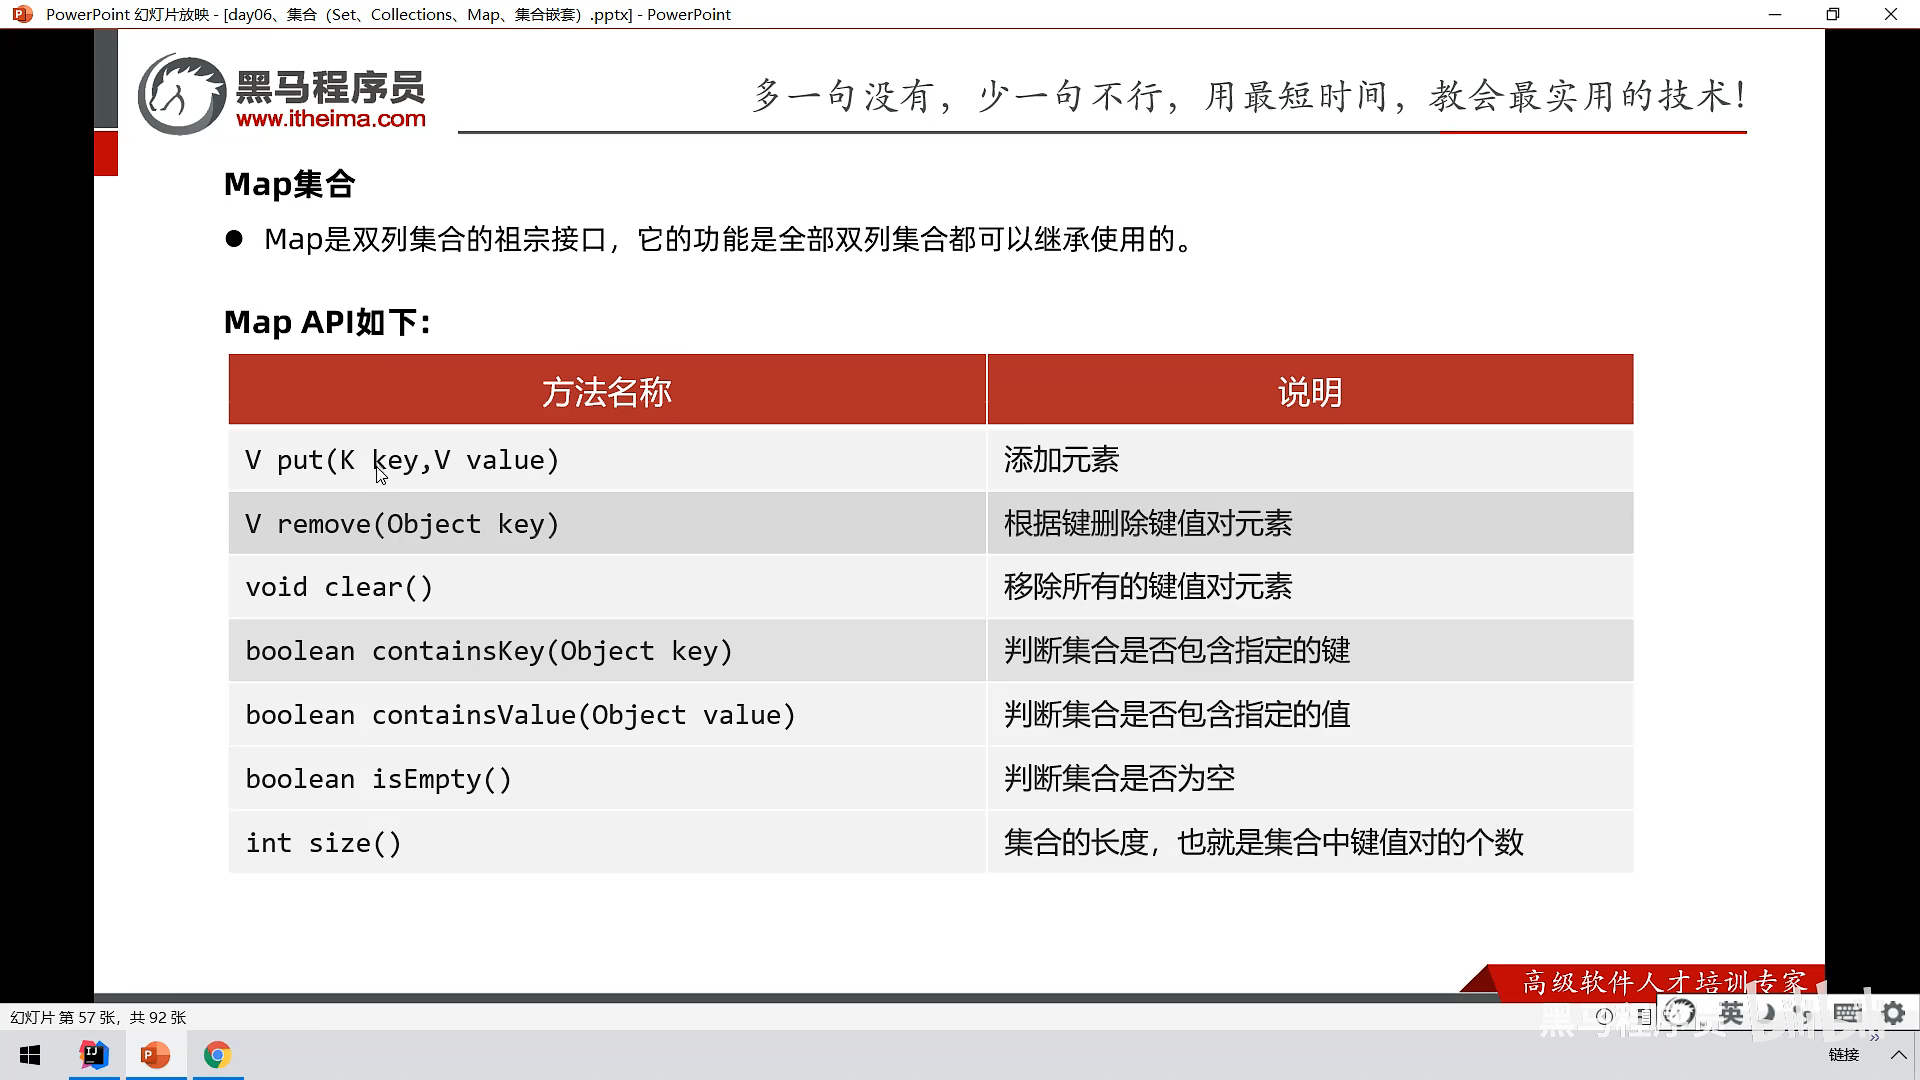Switch to PowerPoint in taskbar

(x=155, y=1055)
